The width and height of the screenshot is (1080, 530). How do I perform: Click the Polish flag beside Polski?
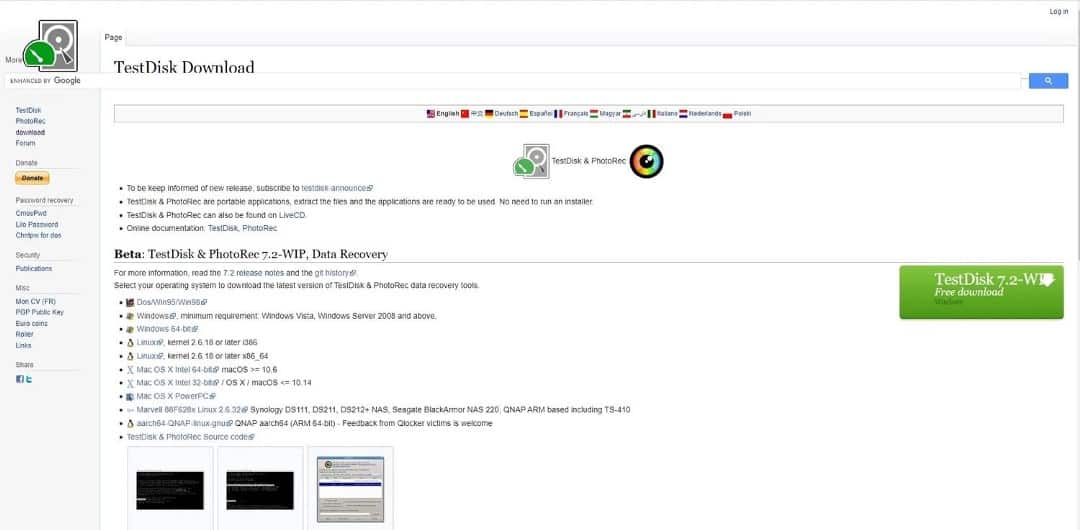727,114
